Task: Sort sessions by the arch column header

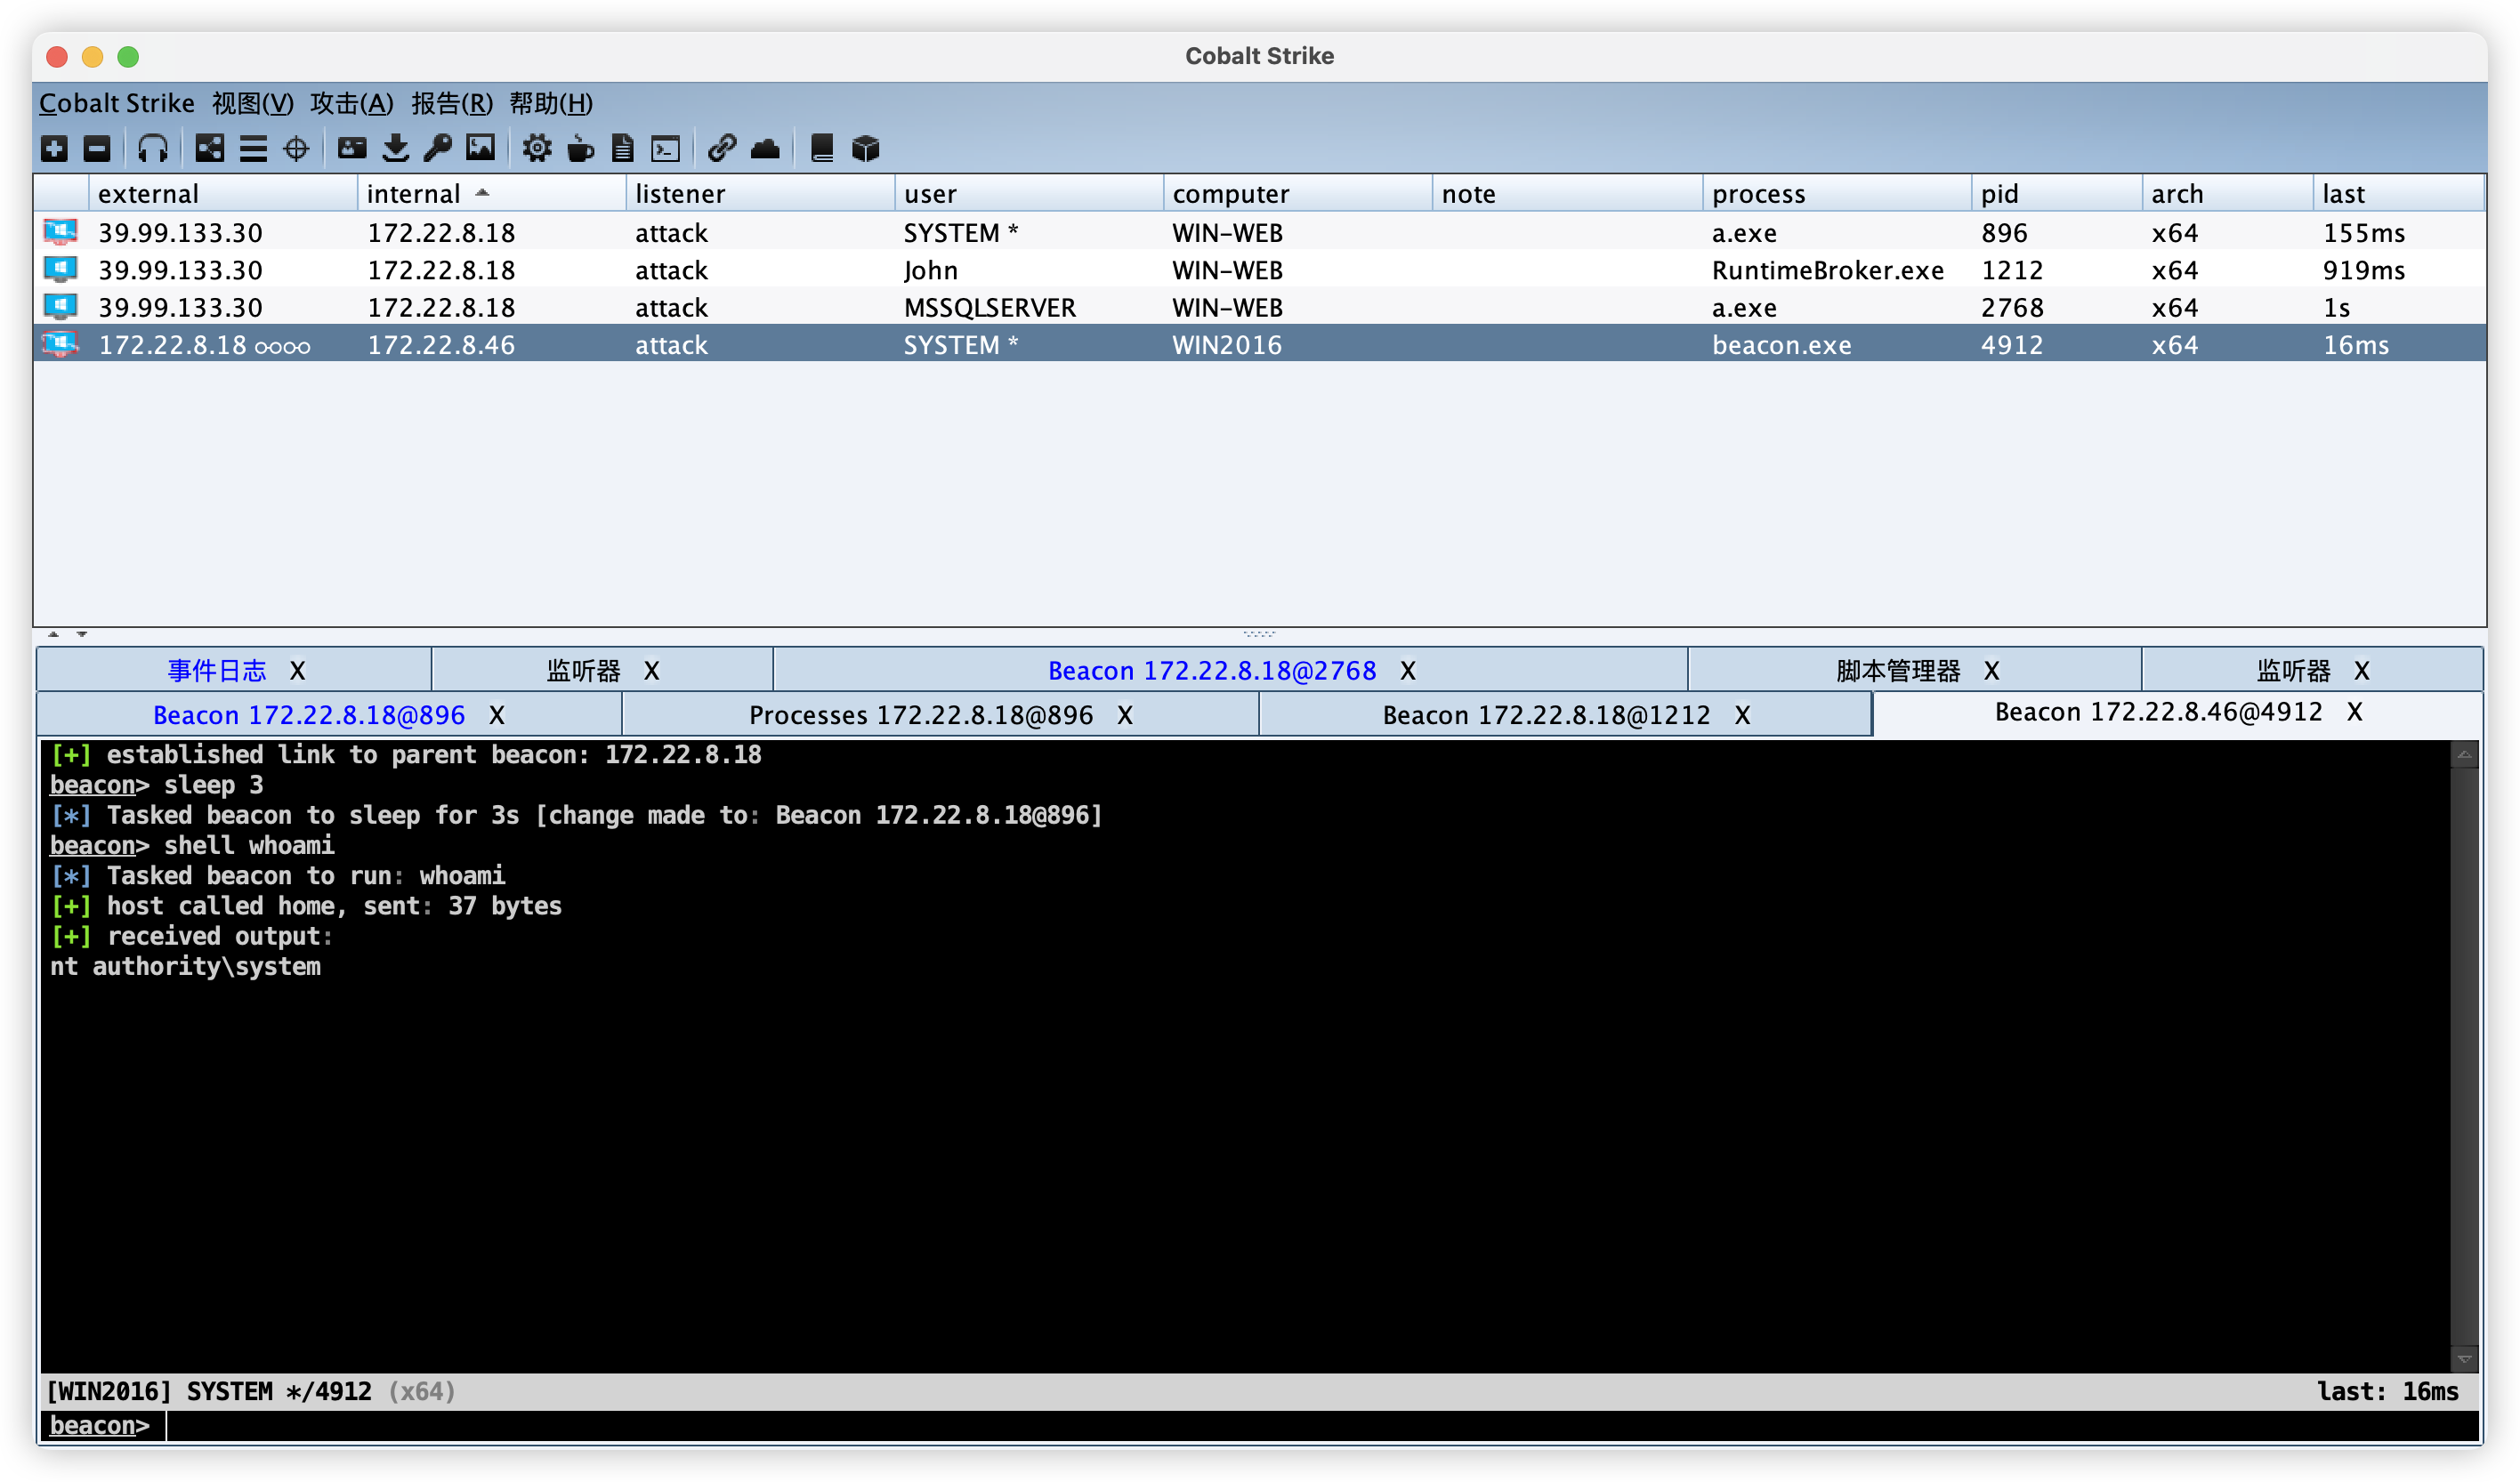Action: click(x=2227, y=193)
